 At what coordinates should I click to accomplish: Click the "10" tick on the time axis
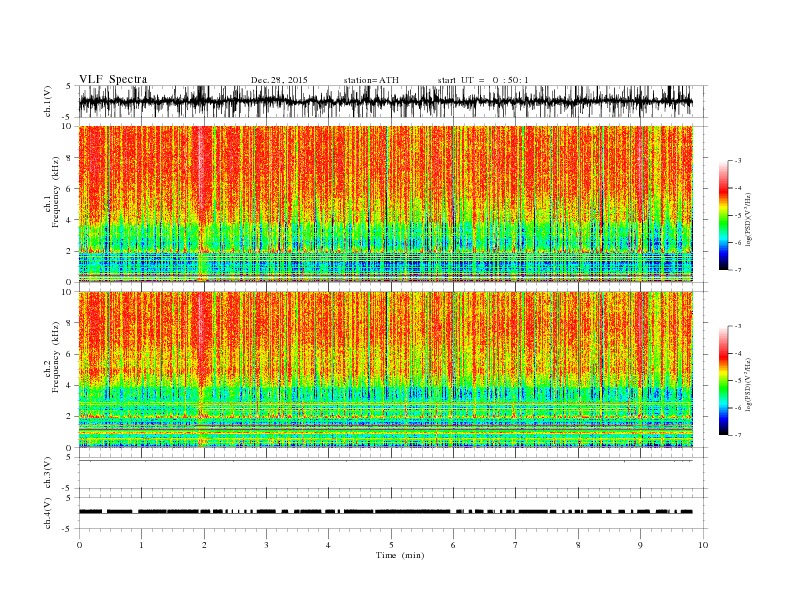point(703,545)
